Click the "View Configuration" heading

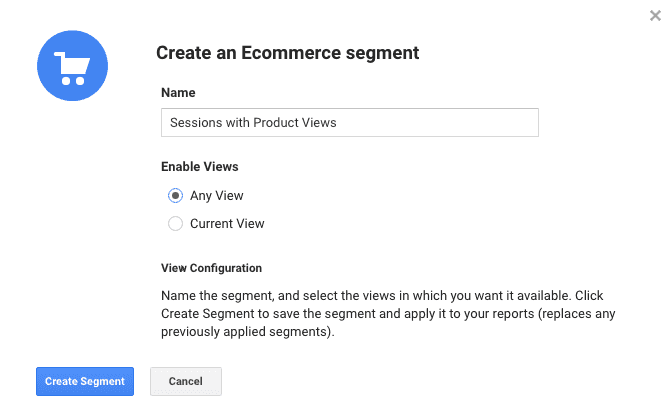[x=211, y=268]
